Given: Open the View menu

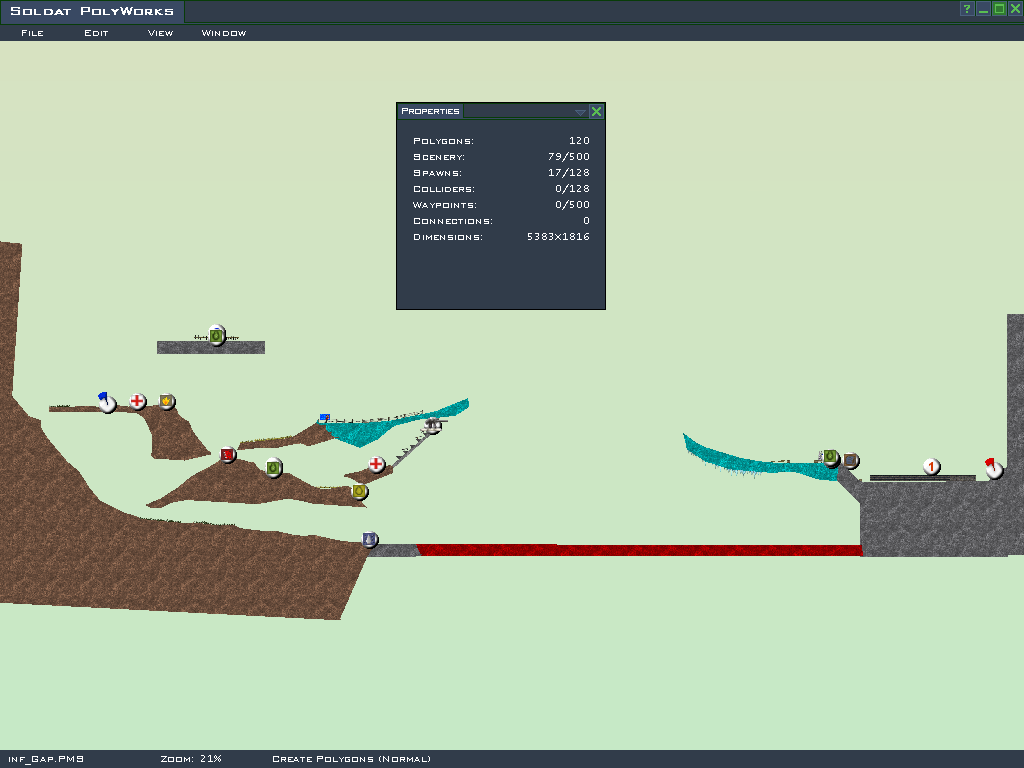Looking at the screenshot, I should (160, 33).
